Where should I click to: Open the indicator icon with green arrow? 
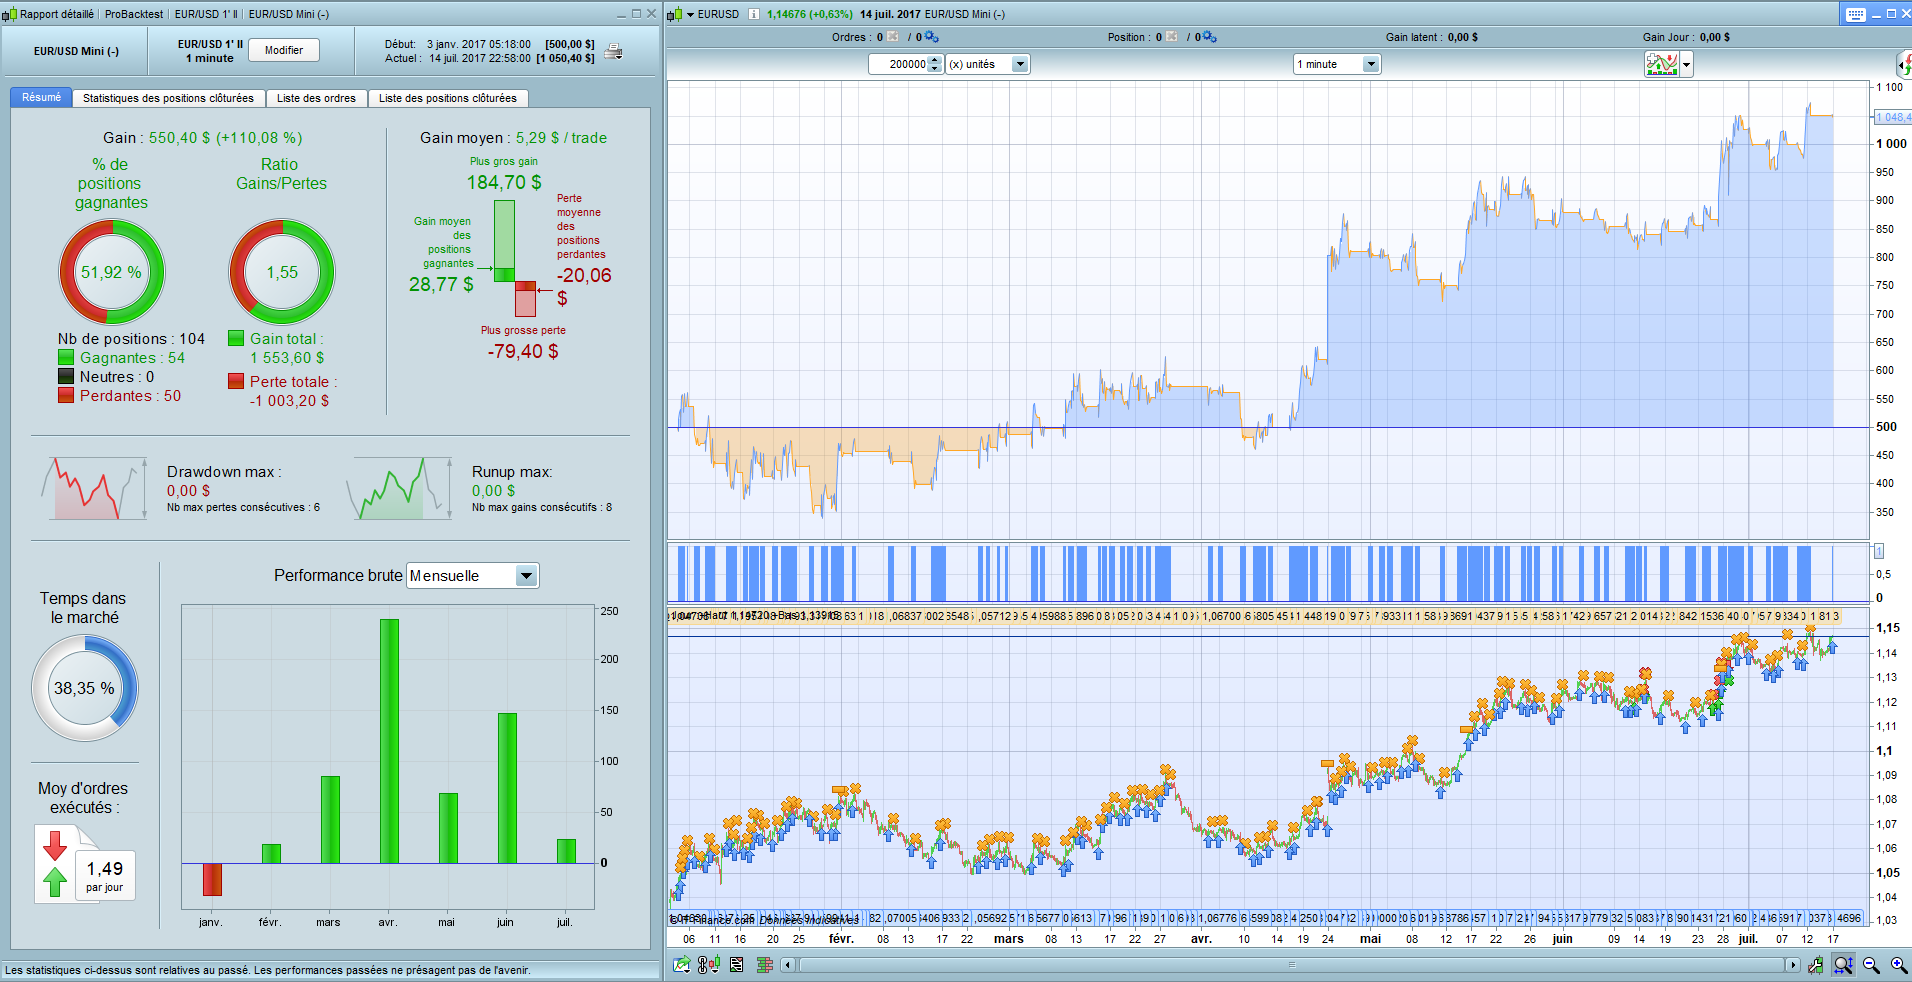point(682,965)
